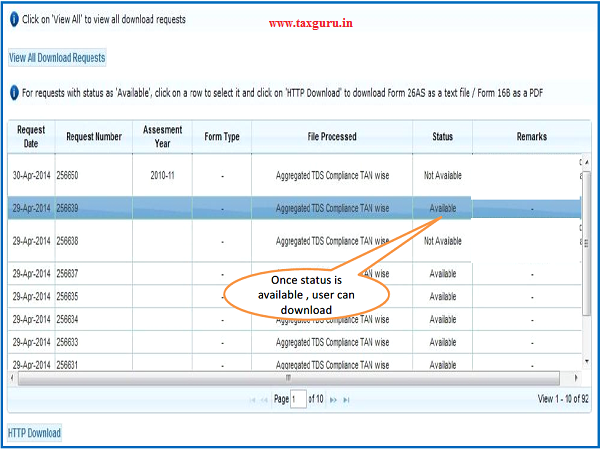Viewport: 600px width, 449px height.
Task: Click info icon beside 'Available' status instructions
Action: tap(13, 93)
